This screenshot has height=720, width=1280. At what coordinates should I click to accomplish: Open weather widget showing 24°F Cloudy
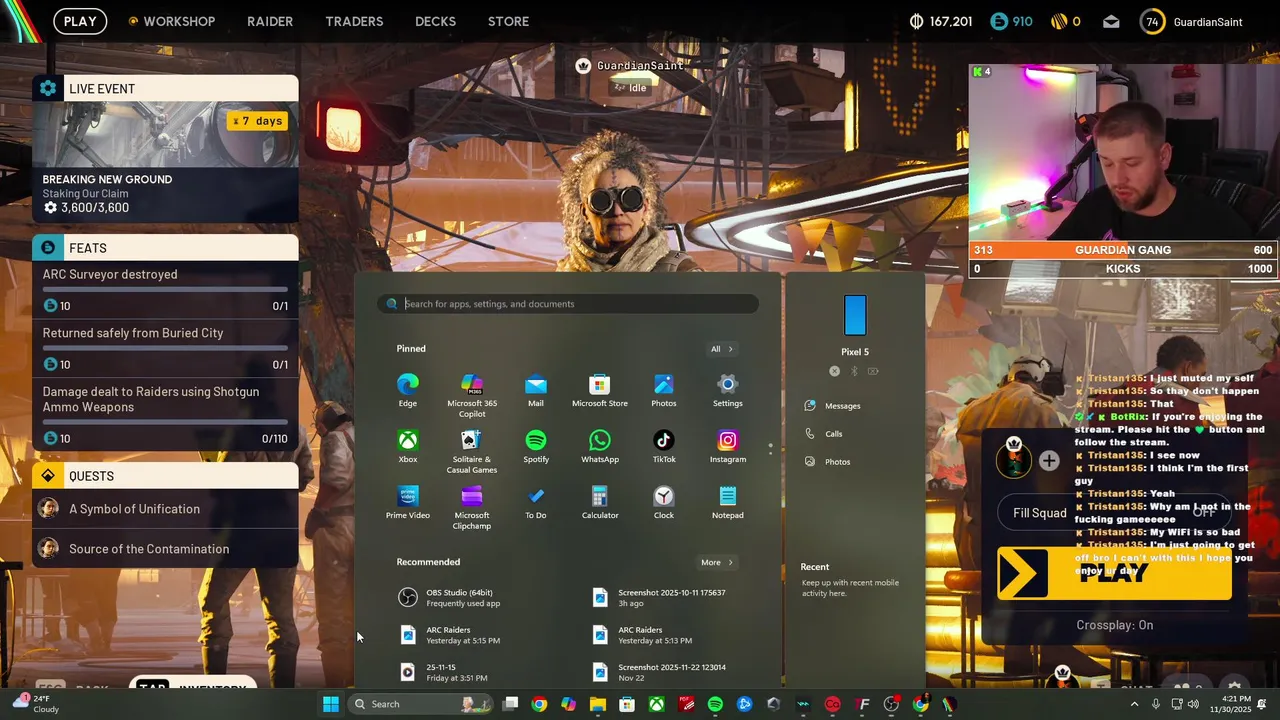[35, 704]
